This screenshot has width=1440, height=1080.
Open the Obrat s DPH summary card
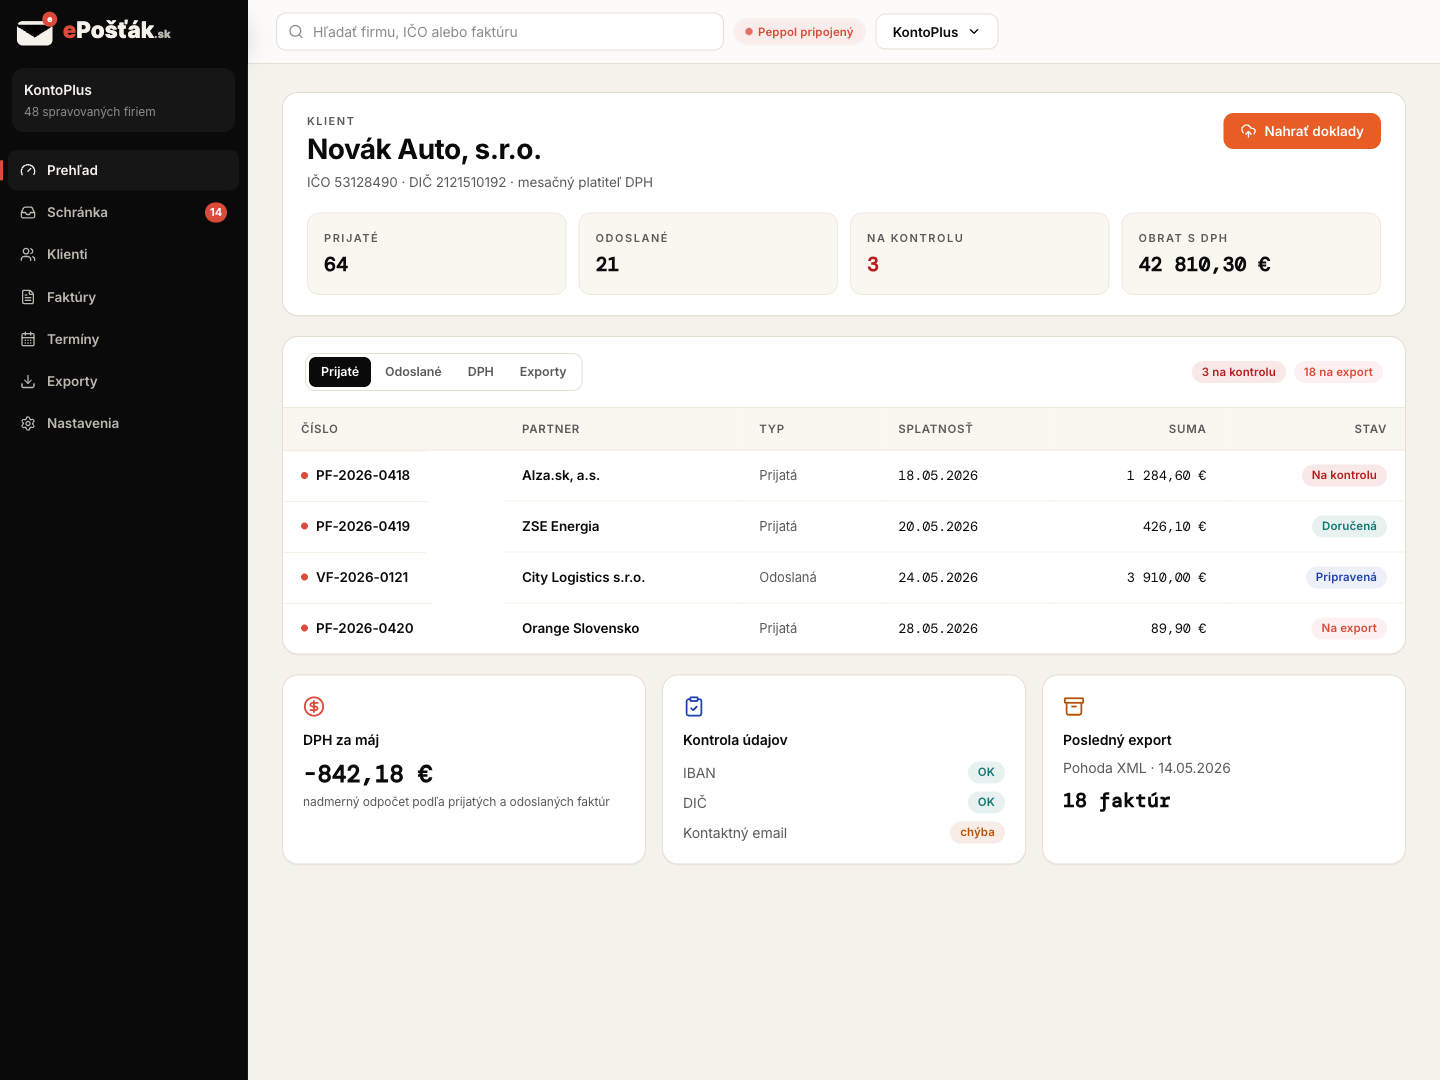pyautogui.click(x=1251, y=254)
